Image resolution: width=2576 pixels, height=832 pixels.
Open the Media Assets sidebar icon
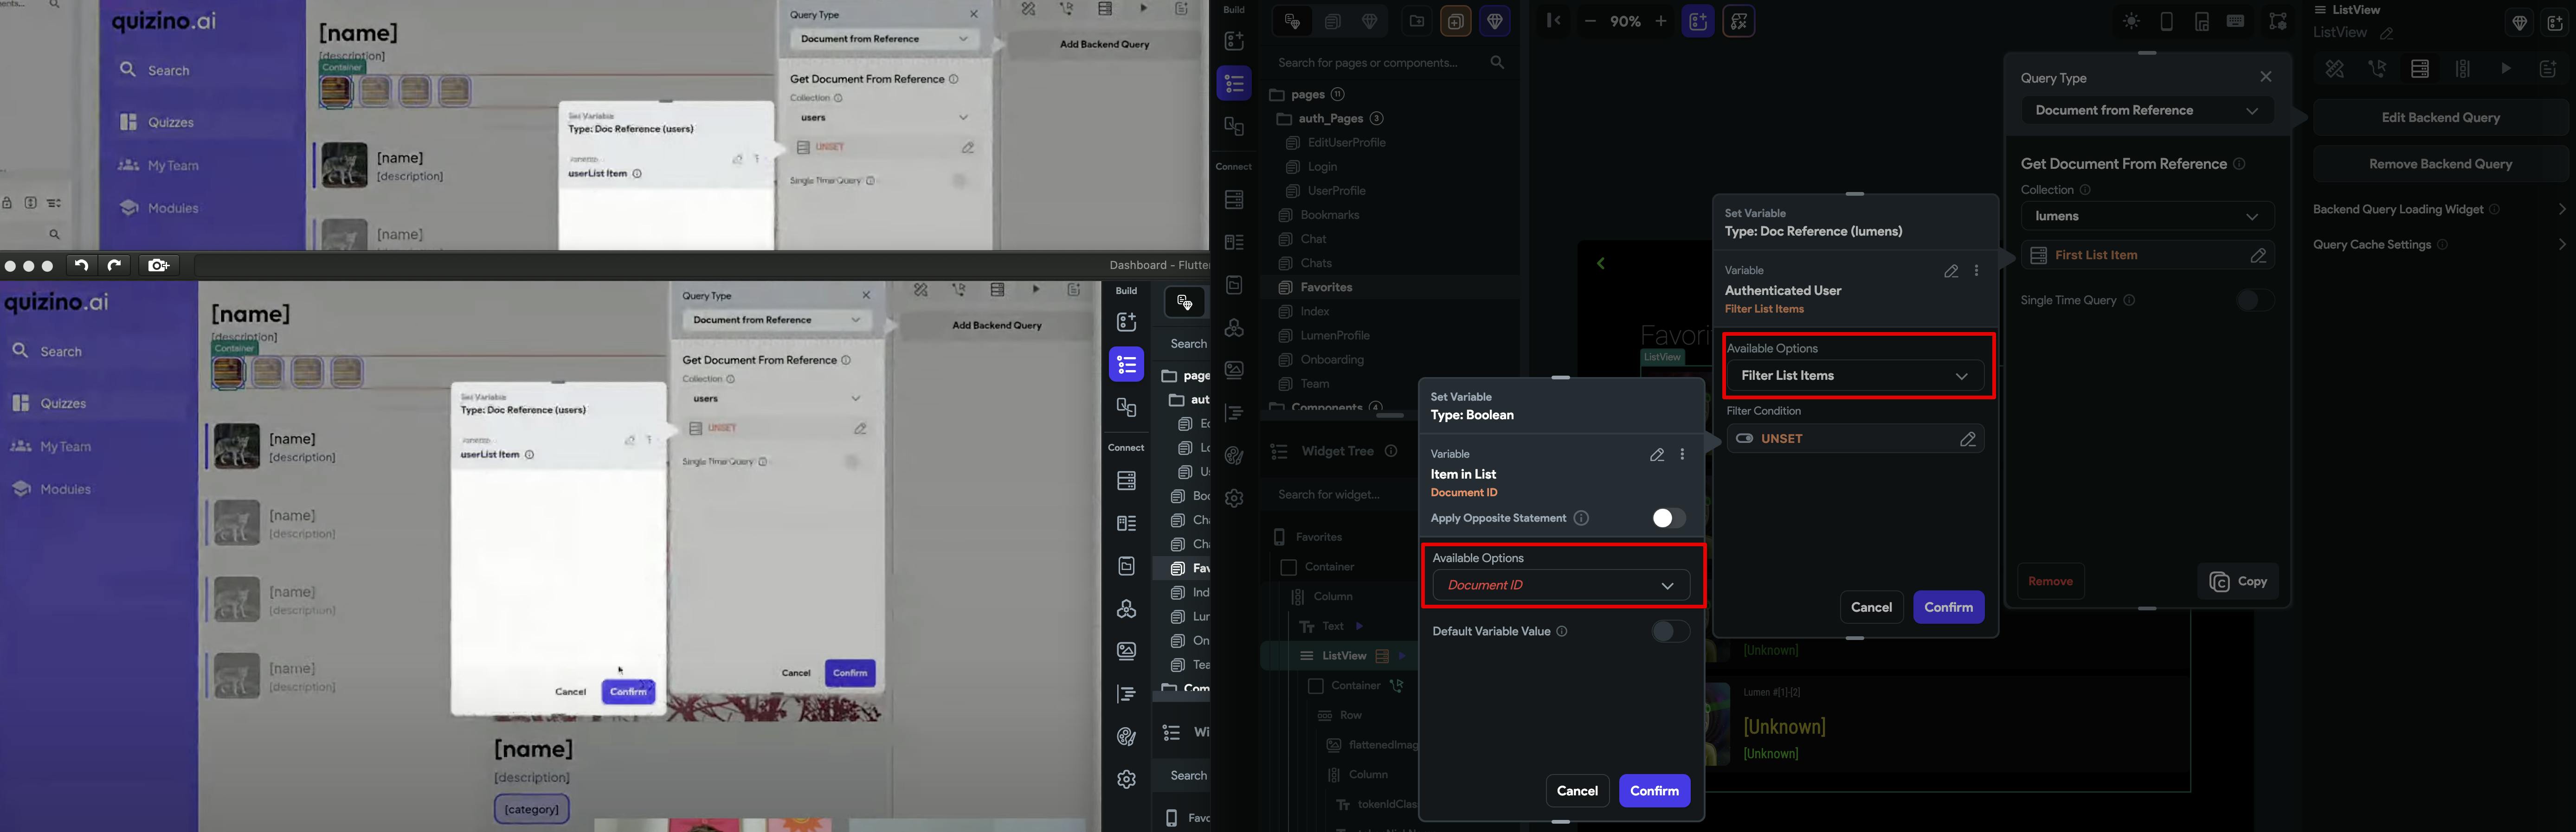click(x=1234, y=370)
